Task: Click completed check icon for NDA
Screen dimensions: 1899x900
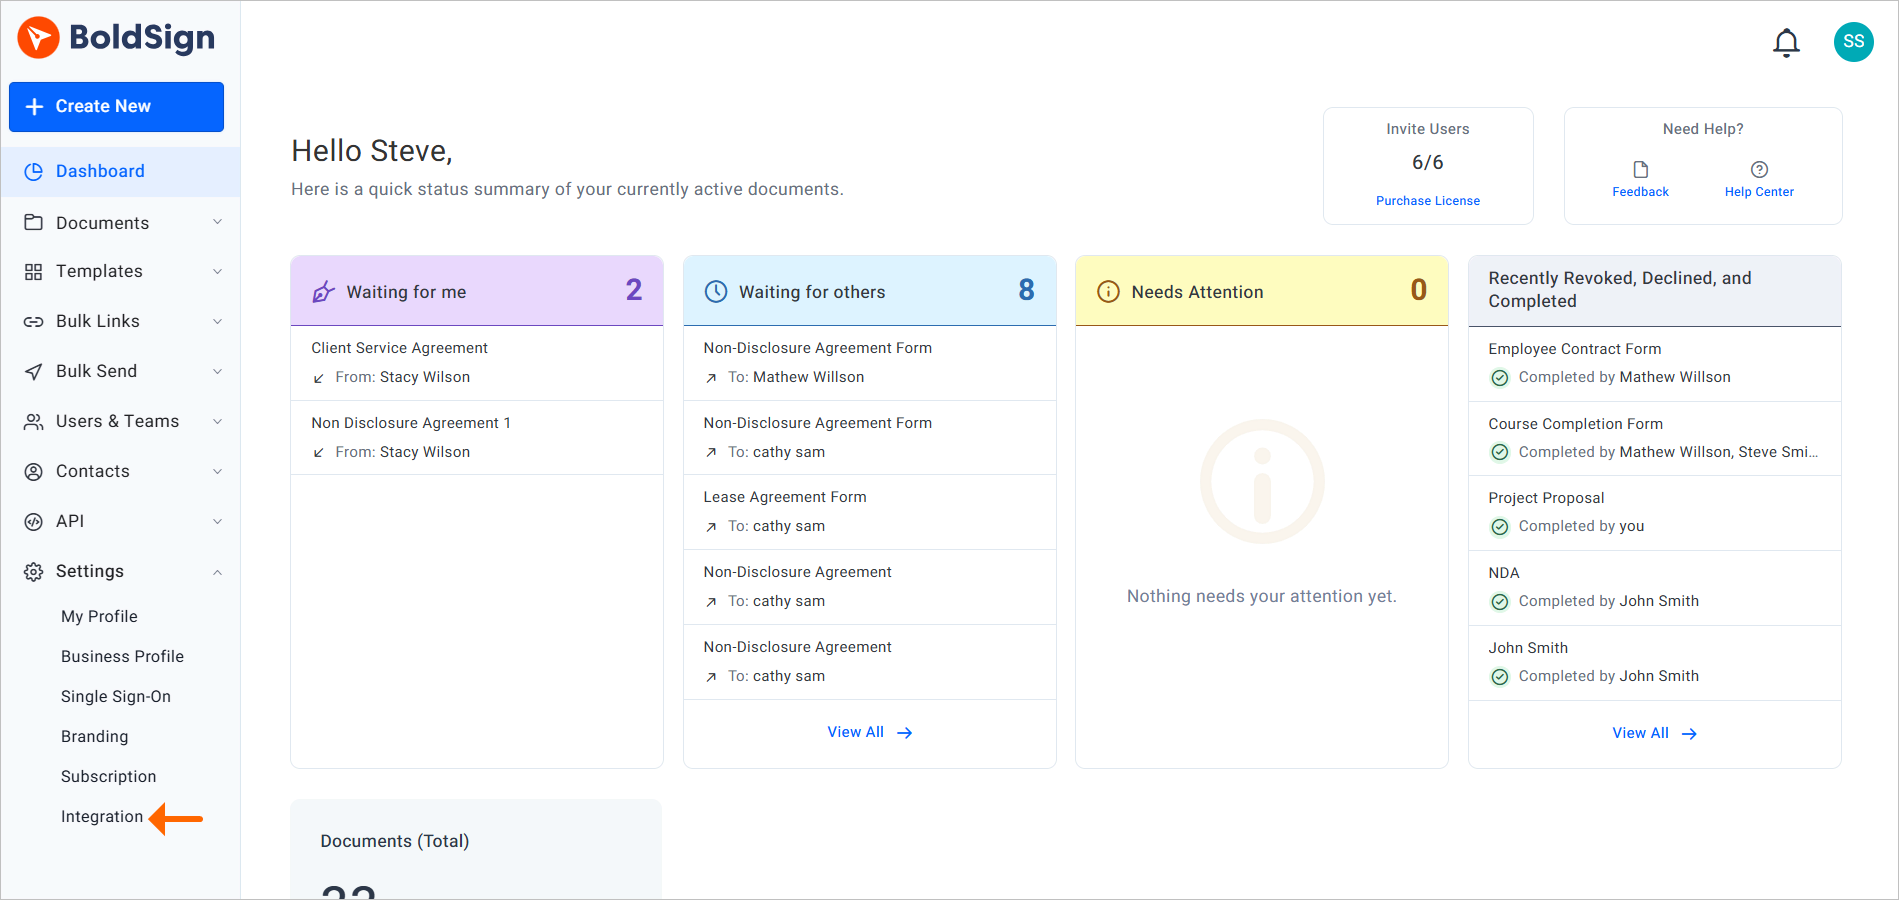Action: pyautogui.click(x=1500, y=602)
